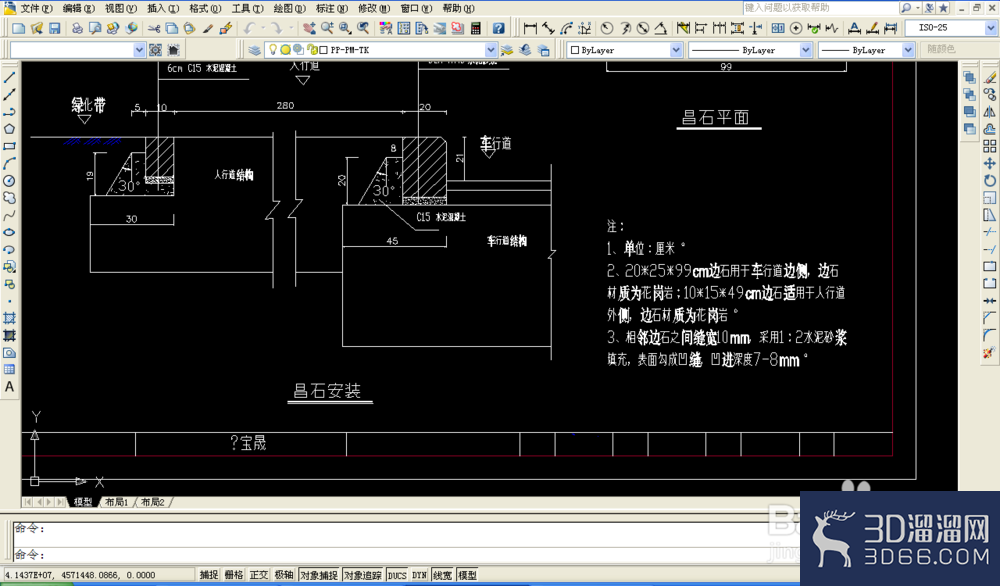Select the Line draw tool
This screenshot has width=1000, height=586.
click(x=10, y=77)
